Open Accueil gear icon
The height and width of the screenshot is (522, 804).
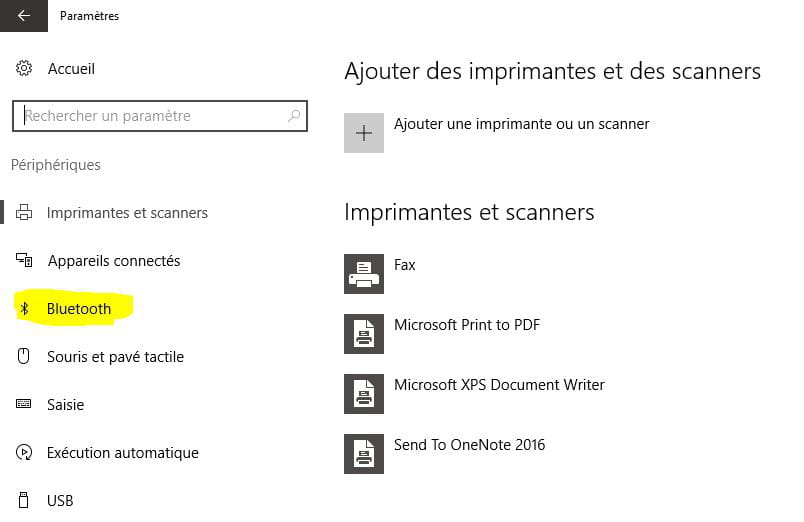click(24, 68)
